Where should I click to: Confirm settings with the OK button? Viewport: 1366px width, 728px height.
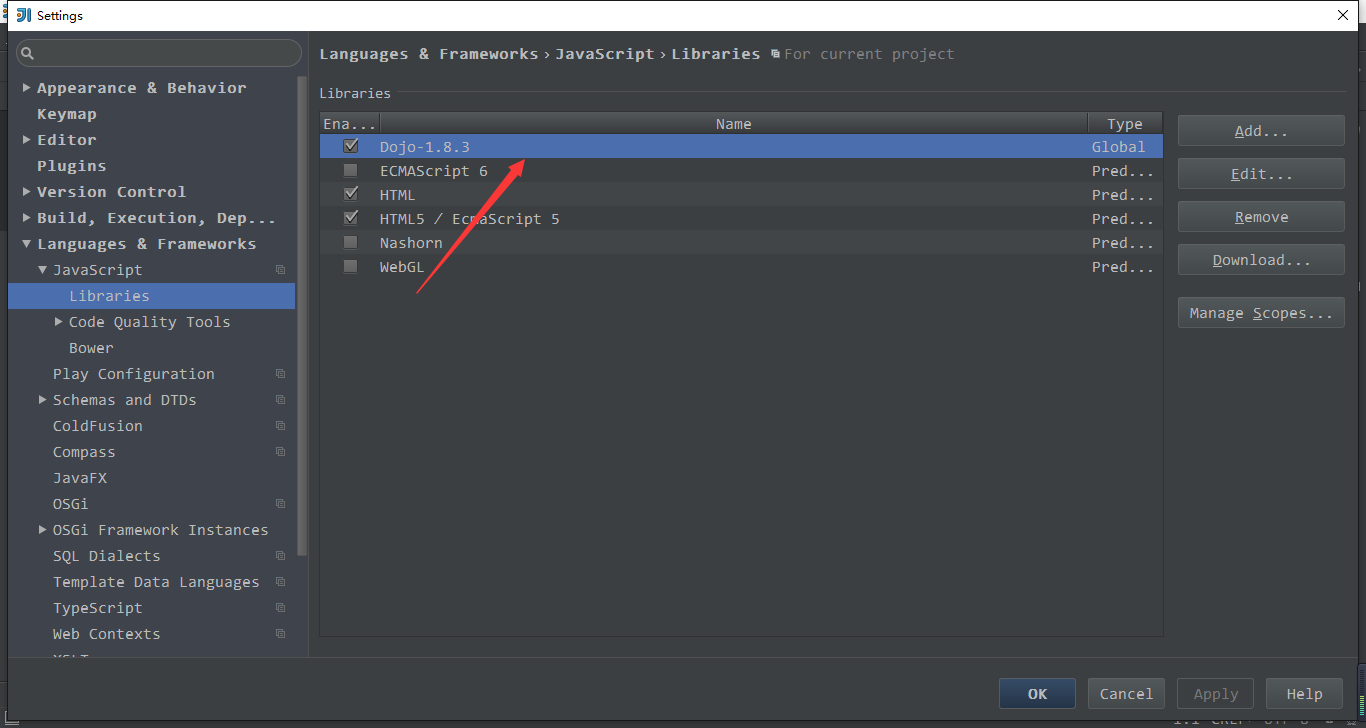[x=1037, y=694]
